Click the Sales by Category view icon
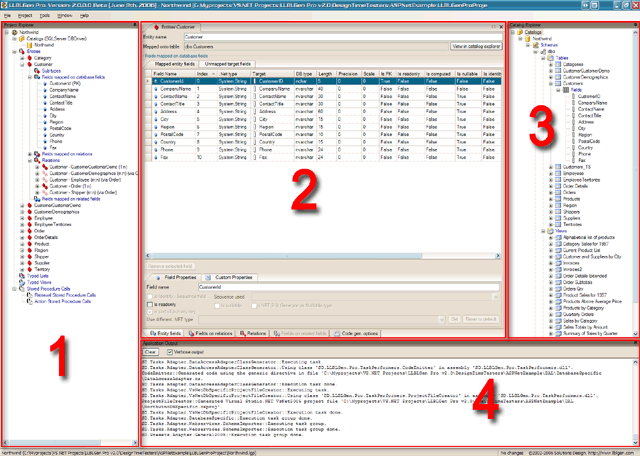Image resolution: width=640 pixels, height=456 pixels. (558, 321)
